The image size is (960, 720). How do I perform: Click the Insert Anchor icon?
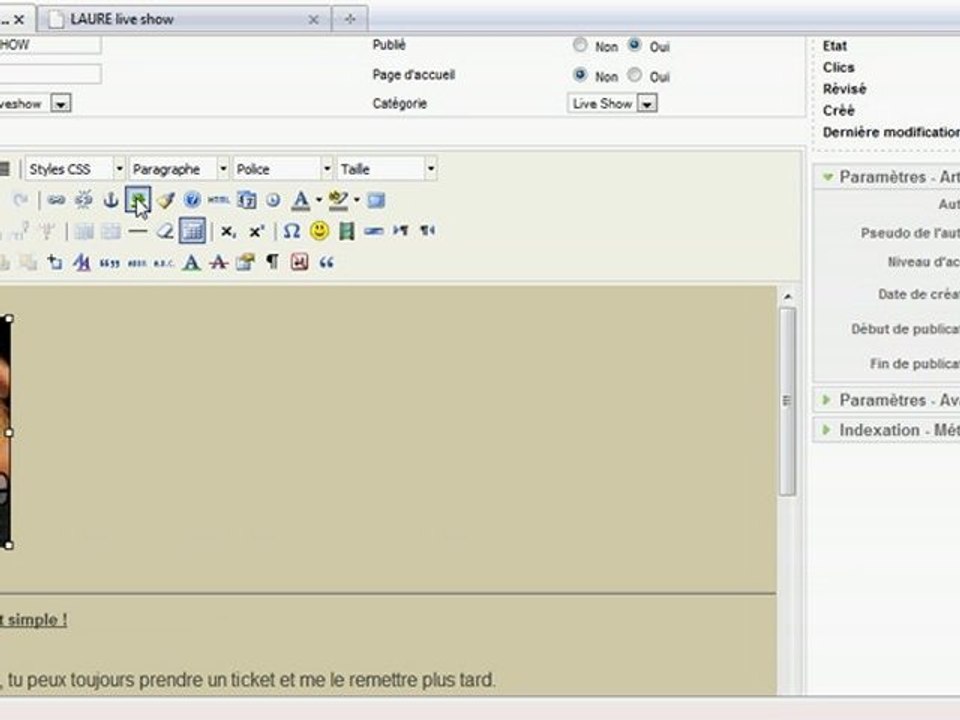point(111,200)
